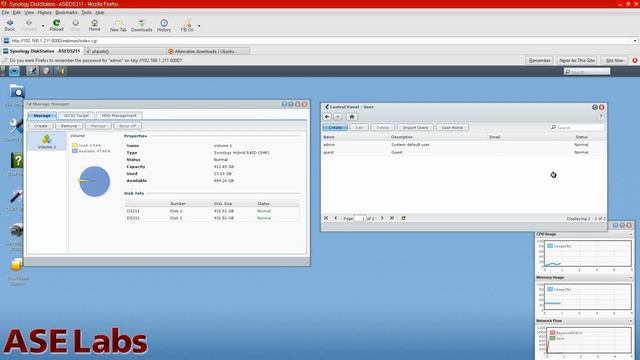Switch to HDD Management tab
This screenshot has height=360, width=640.
click(x=119, y=116)
